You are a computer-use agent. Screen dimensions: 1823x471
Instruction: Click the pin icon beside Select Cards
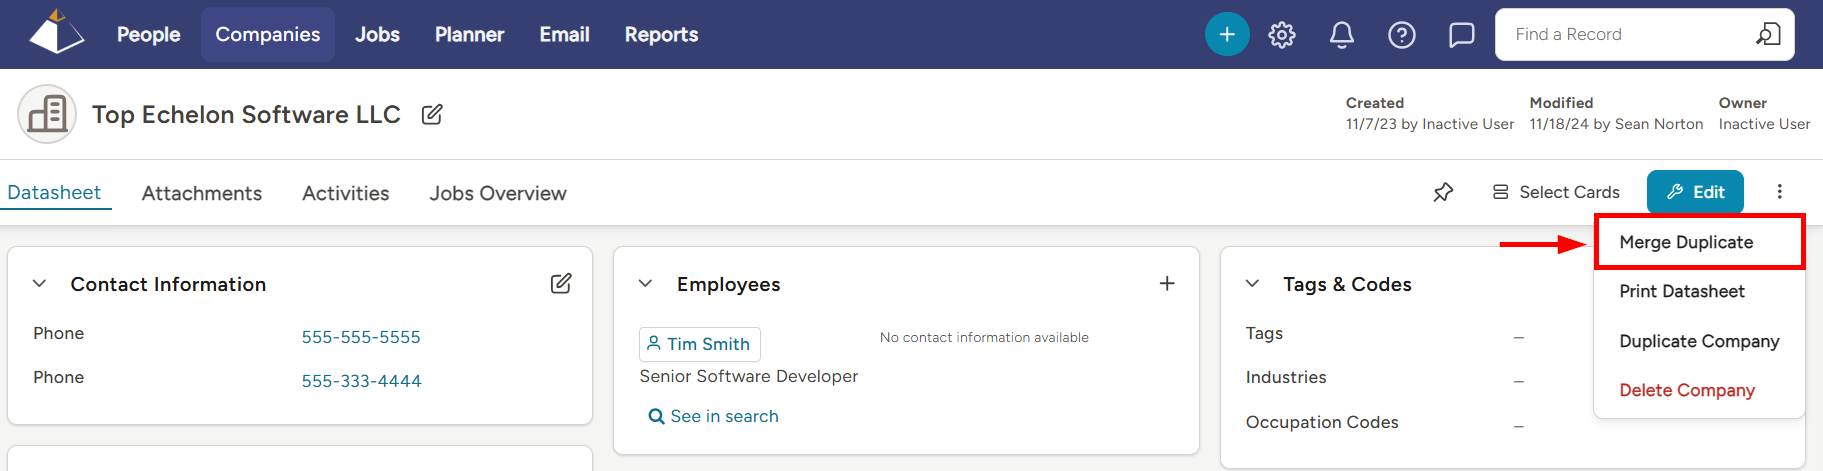1443,192
